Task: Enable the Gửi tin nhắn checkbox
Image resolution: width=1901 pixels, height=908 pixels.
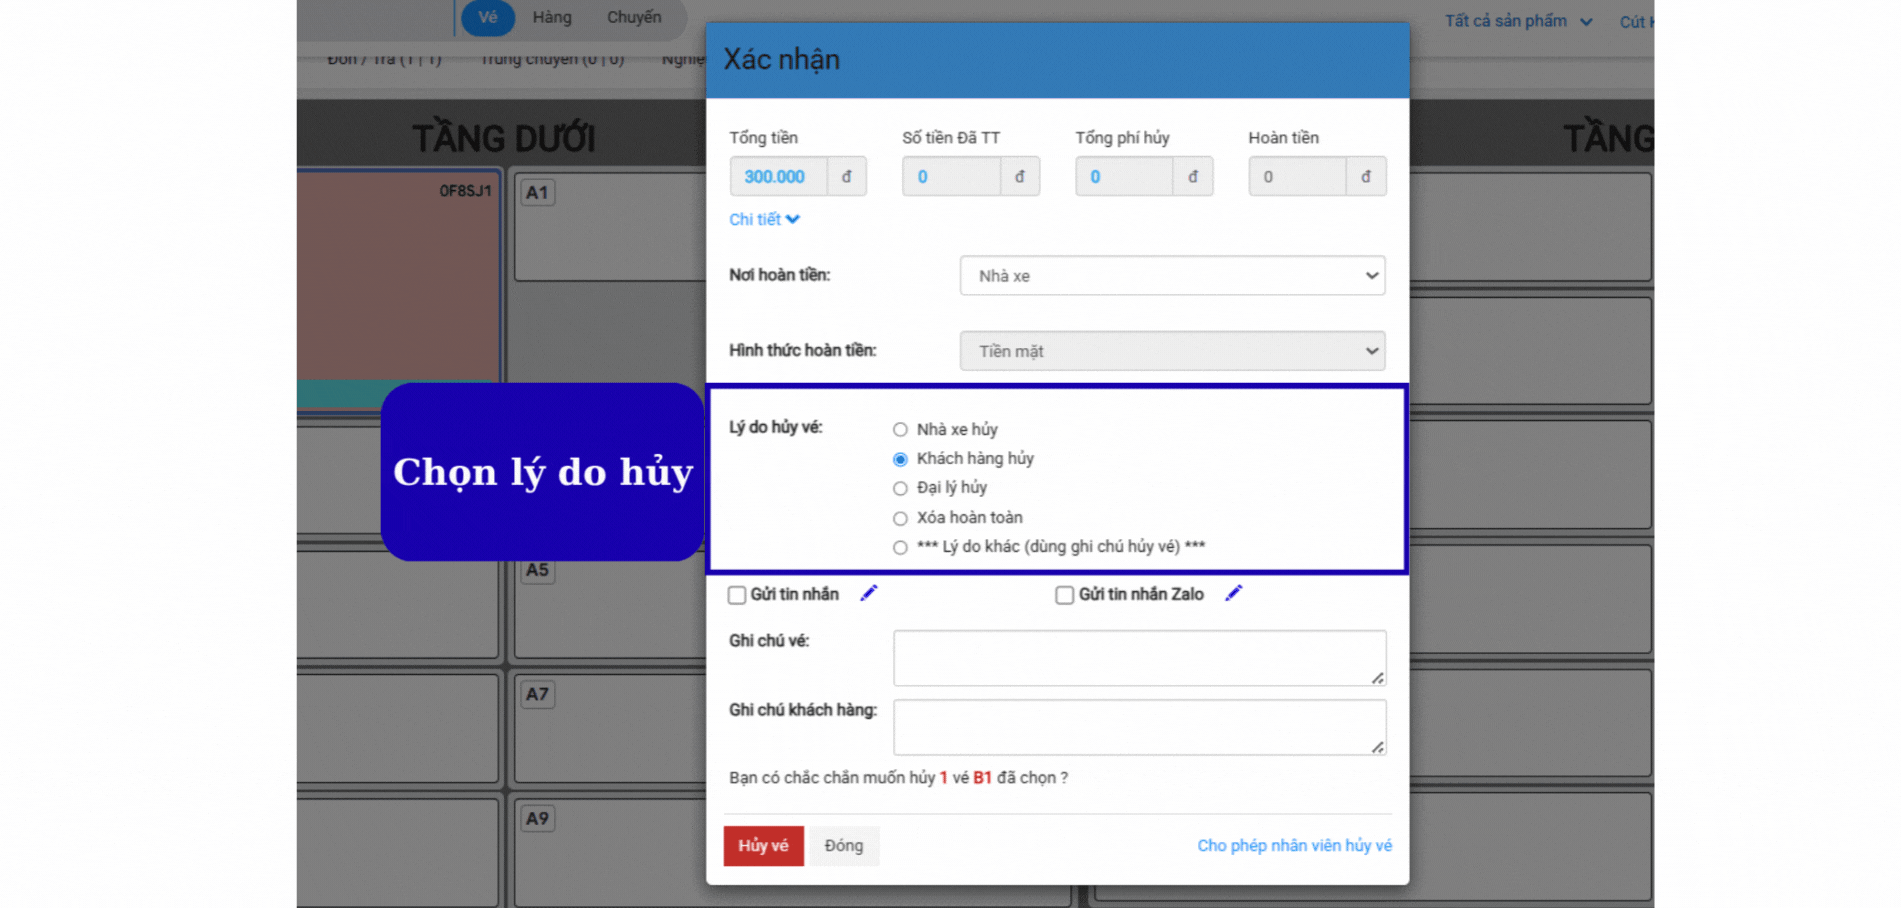Action: 737,595
